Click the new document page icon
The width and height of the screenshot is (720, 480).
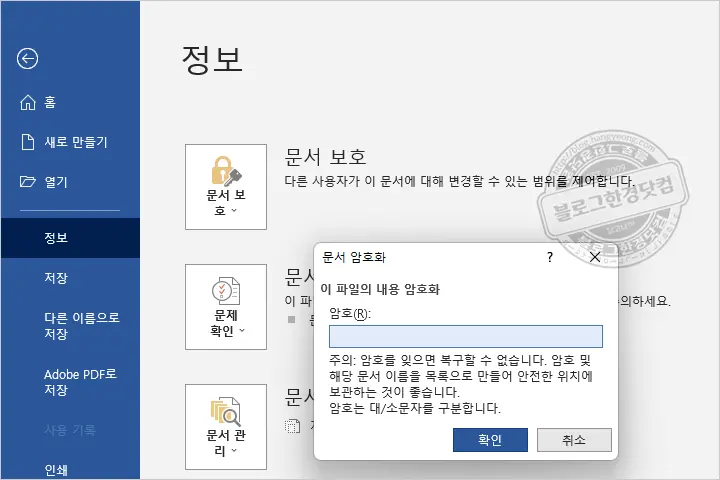(x=28, y=142)
